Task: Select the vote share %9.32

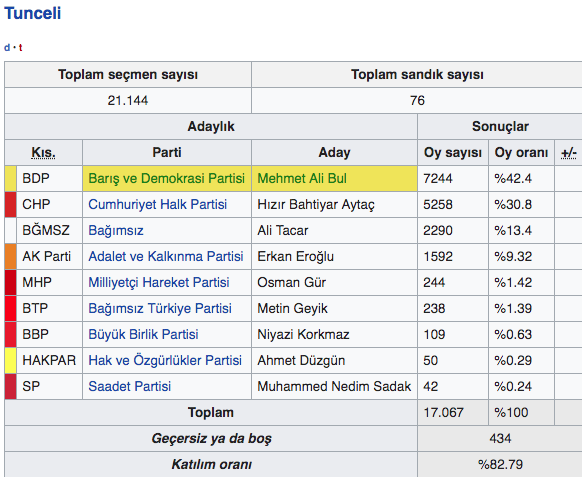Action: point(513,257)
